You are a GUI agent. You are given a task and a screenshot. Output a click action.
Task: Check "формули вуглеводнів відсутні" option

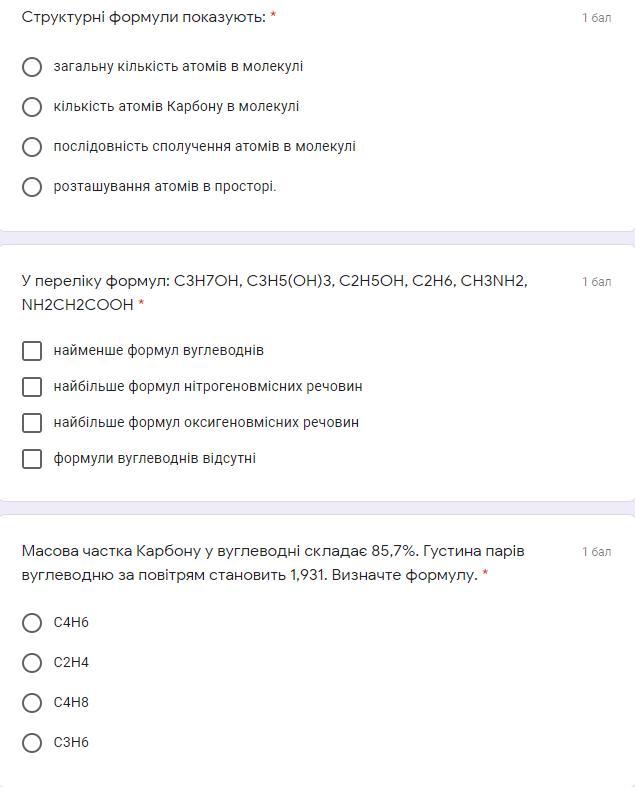[32, 459]
